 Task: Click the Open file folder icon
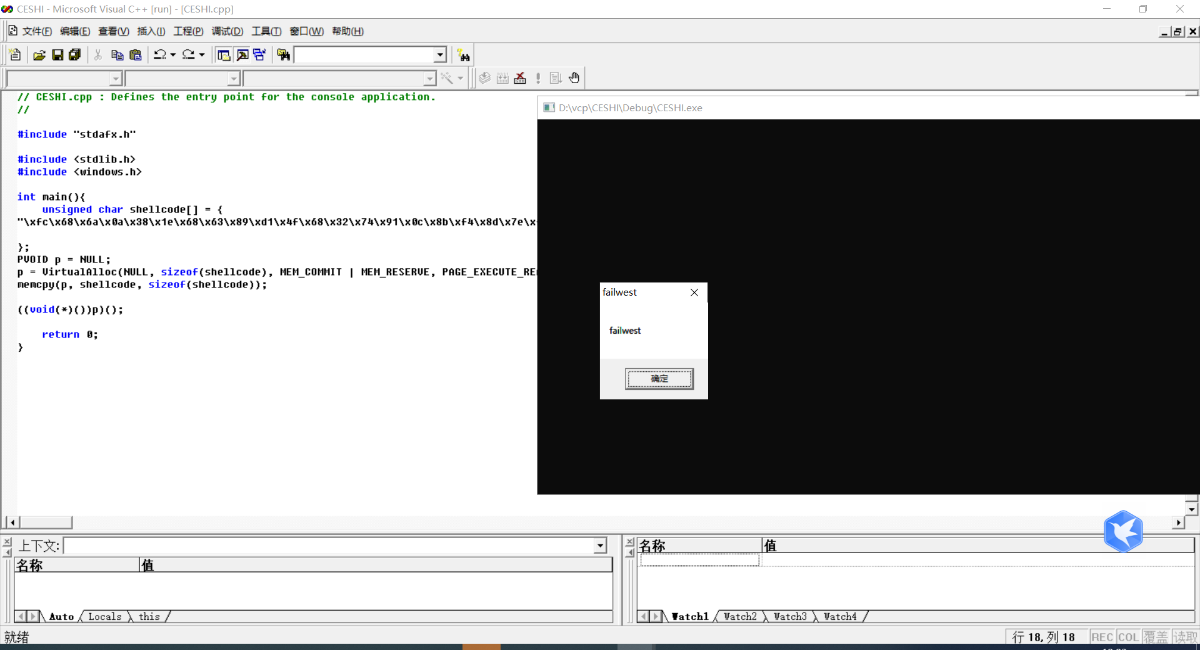point(39,55)
